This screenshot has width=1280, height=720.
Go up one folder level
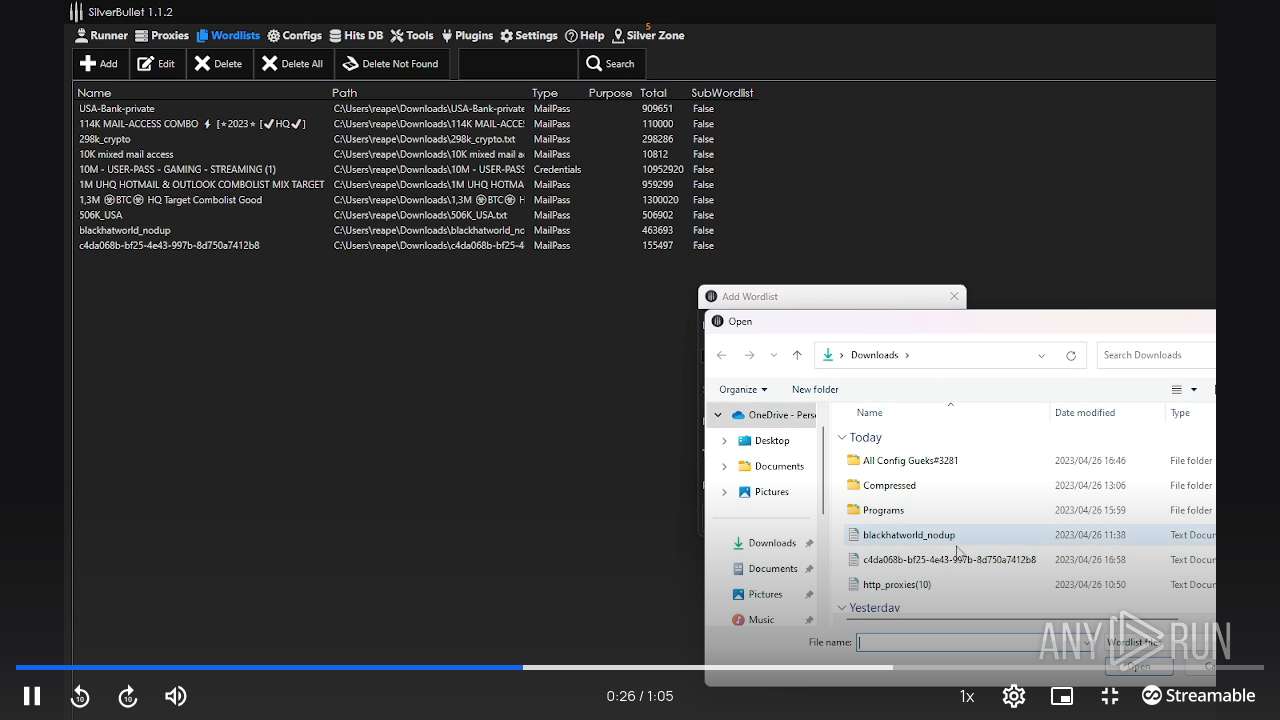(x=797, y=355)
